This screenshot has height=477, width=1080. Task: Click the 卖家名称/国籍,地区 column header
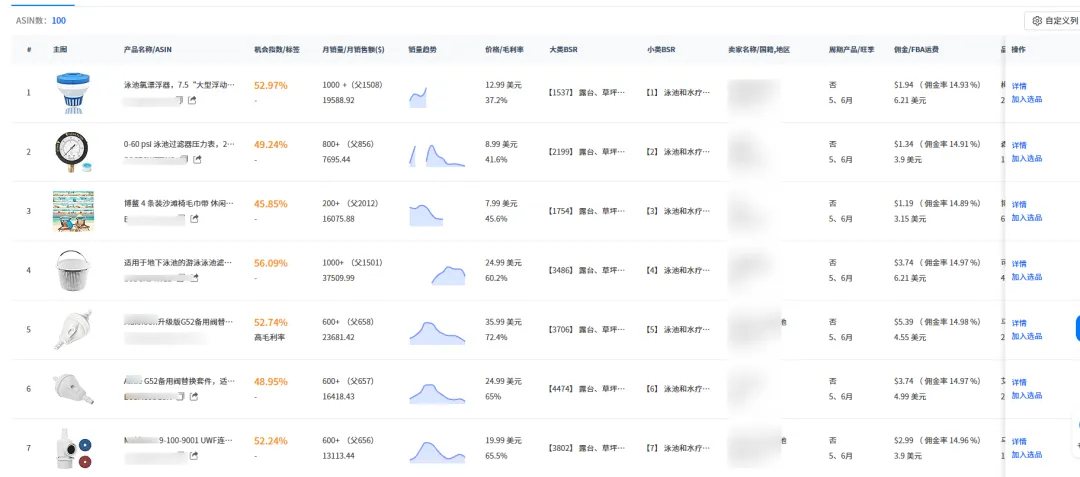pos(758,50)
